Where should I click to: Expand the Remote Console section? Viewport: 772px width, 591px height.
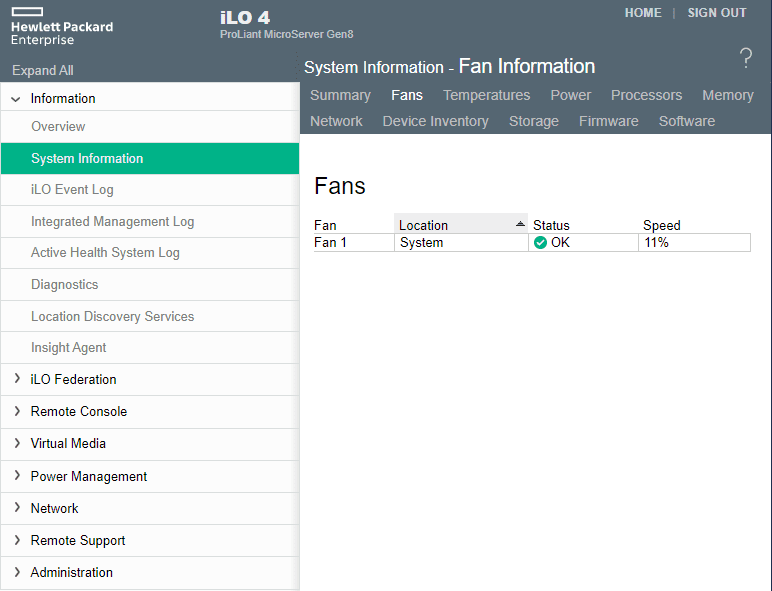pyautogui.click(x=17, y=411)
